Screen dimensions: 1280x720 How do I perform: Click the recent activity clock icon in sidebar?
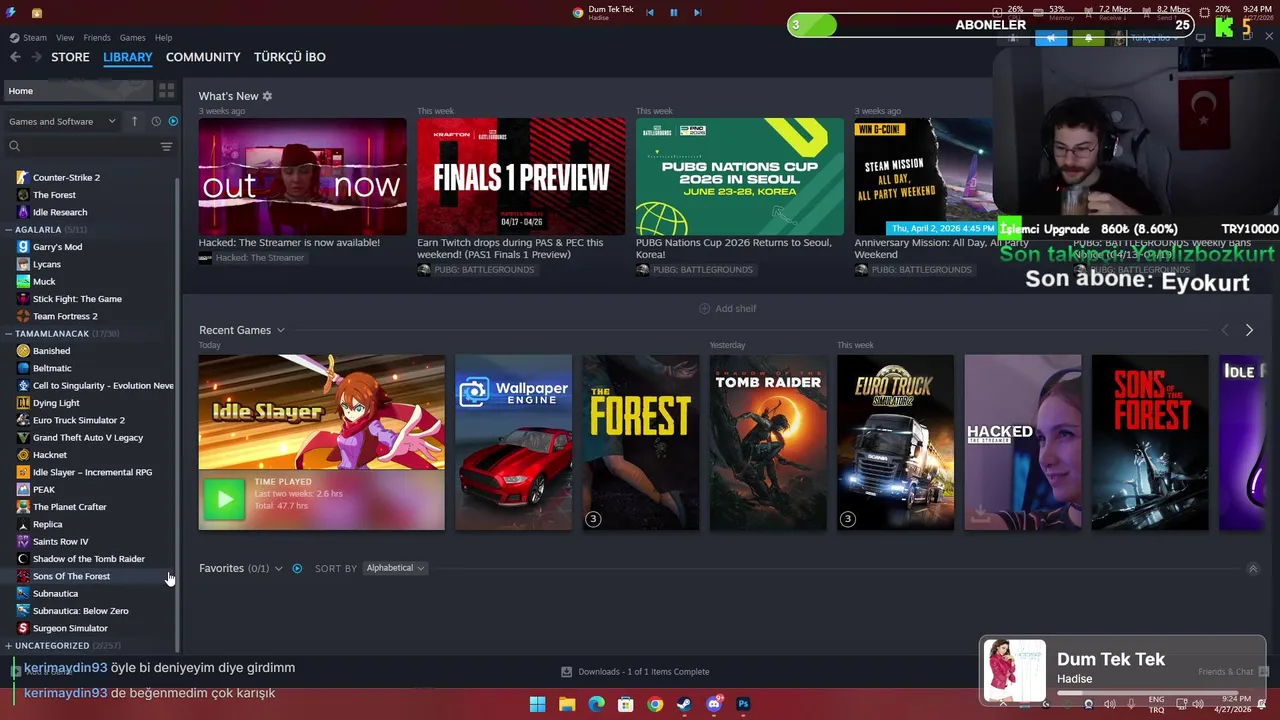[x=156, y=121]
